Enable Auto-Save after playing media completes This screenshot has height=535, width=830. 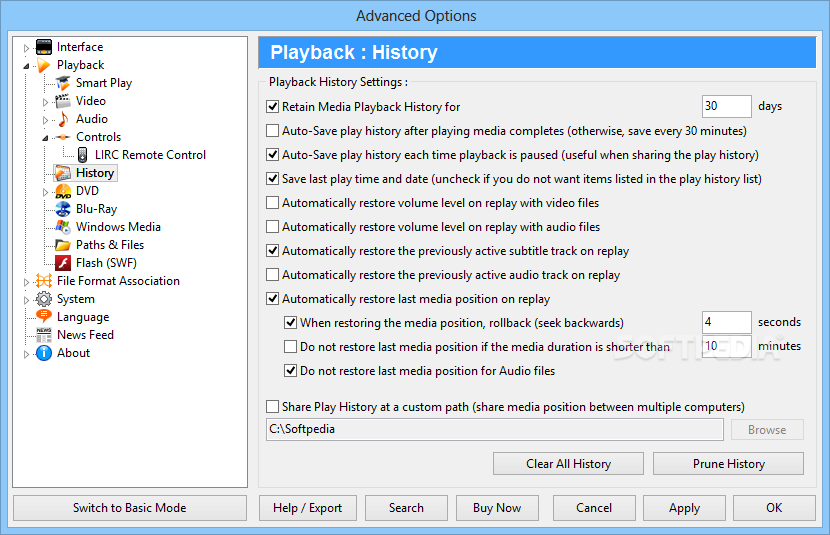point(272,131)
